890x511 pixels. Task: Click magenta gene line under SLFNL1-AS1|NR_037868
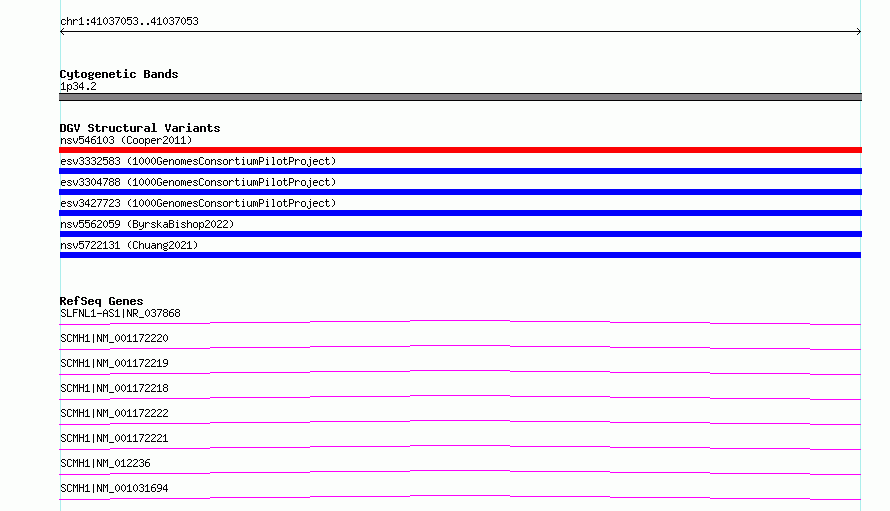click(x=460, y=322)
